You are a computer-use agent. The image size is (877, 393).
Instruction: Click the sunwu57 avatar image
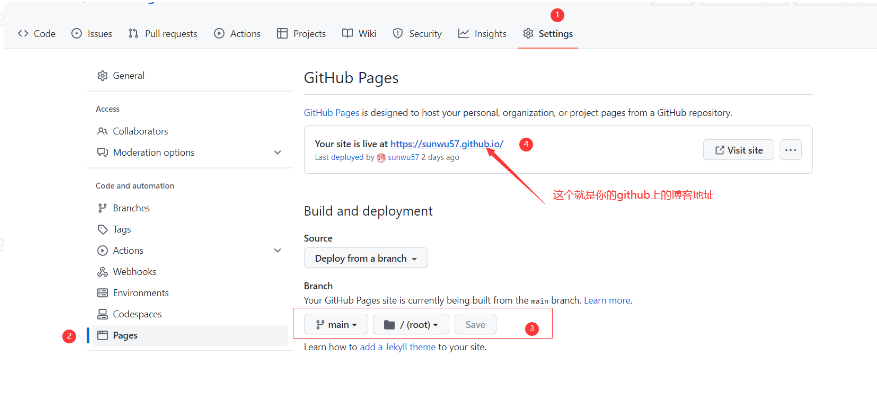point(381,158)
